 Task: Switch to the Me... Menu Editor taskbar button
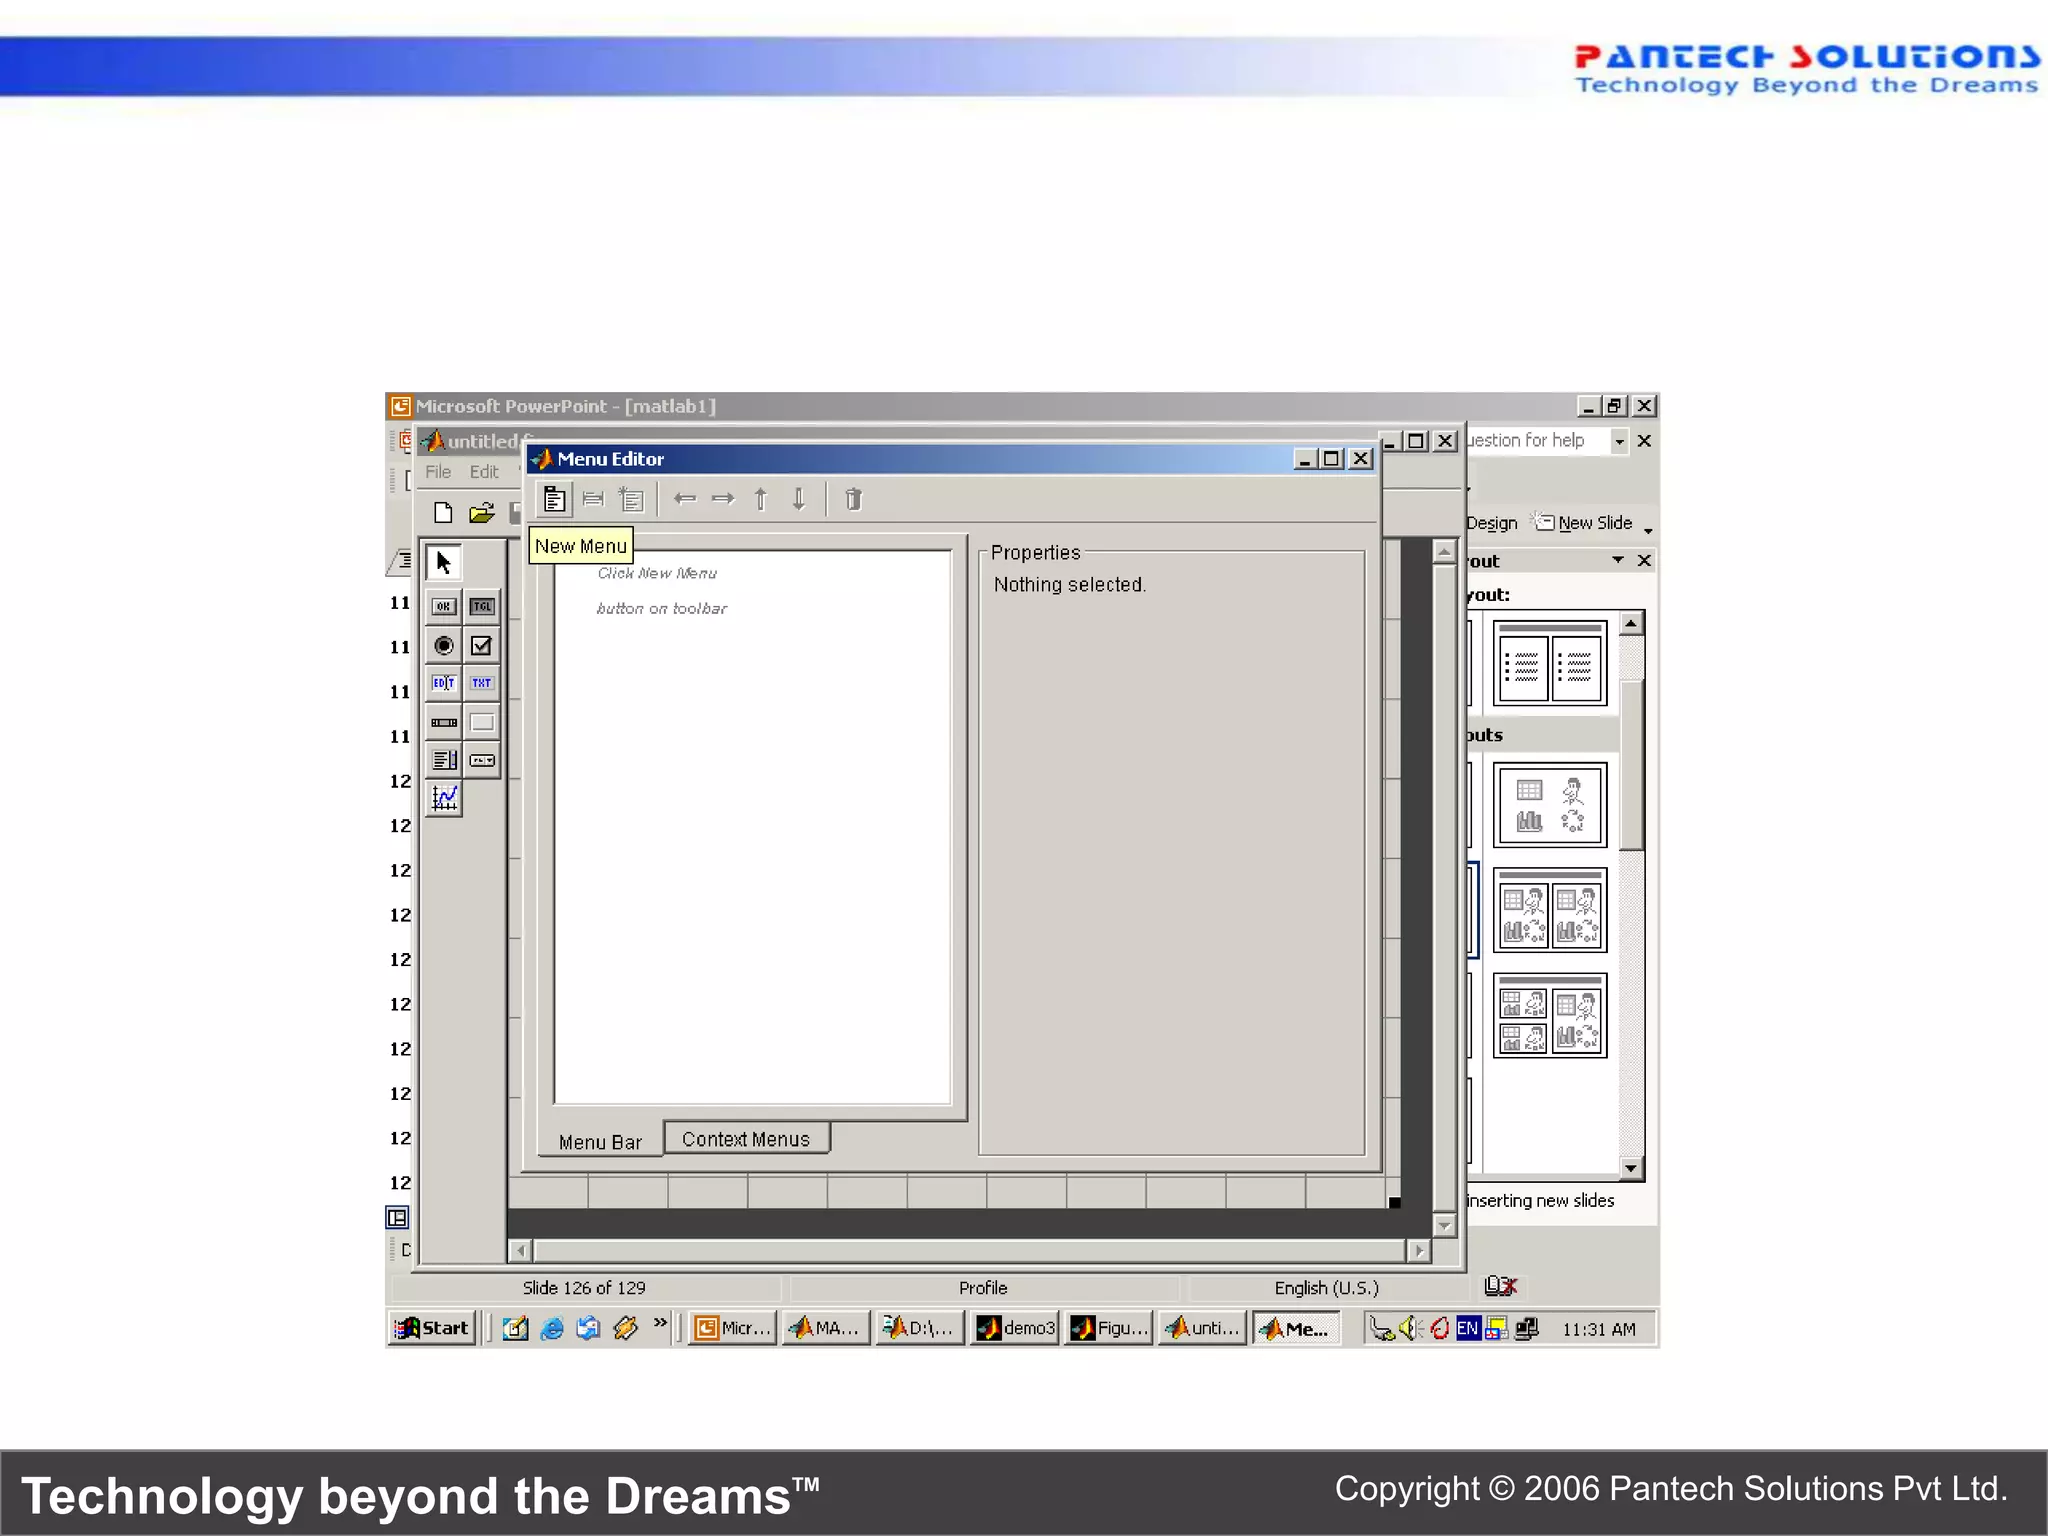tap(1296, 1328)
